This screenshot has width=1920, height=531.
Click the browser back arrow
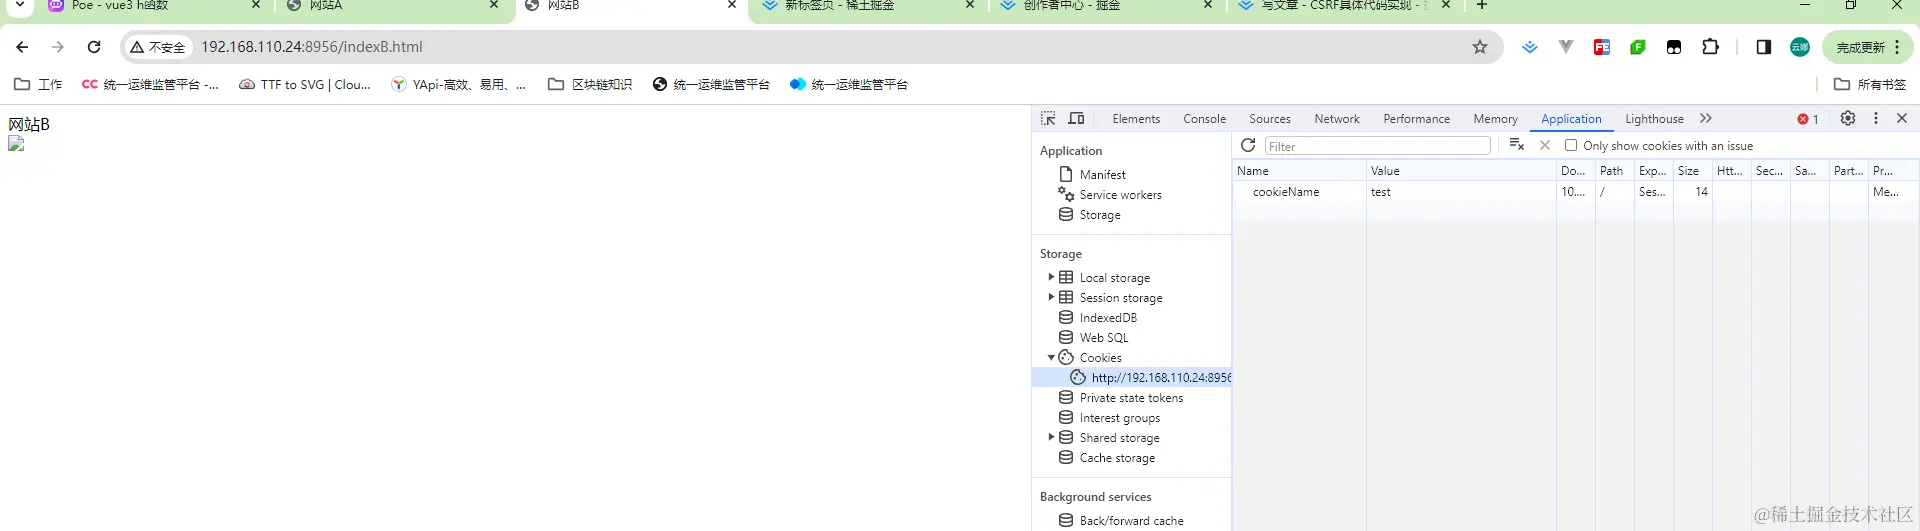[22, 47]
